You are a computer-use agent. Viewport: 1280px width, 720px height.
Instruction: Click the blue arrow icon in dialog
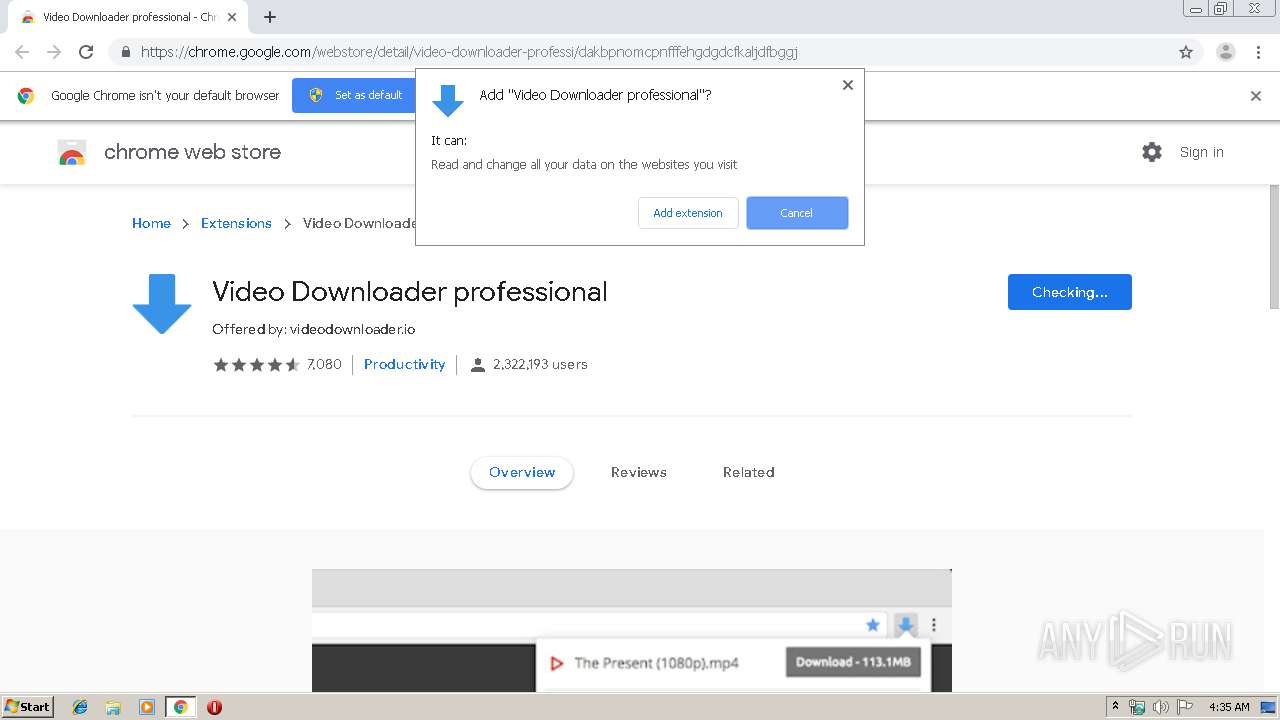447,101
